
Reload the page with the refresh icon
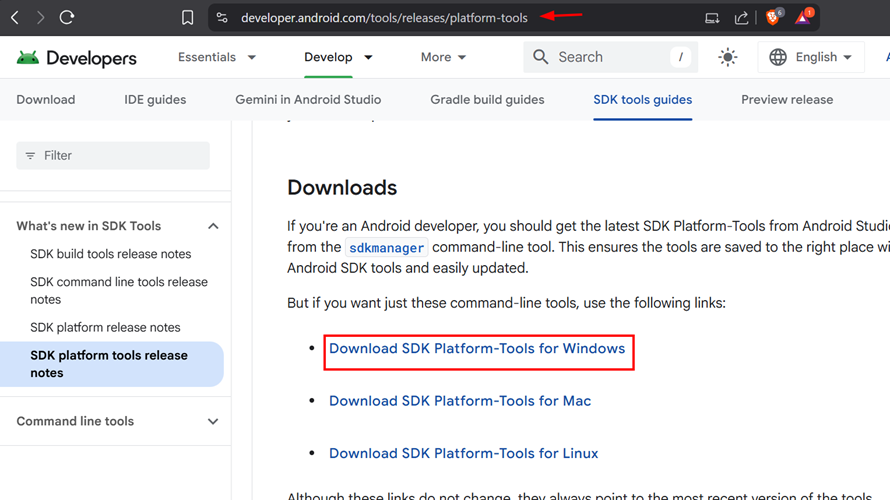67,17
